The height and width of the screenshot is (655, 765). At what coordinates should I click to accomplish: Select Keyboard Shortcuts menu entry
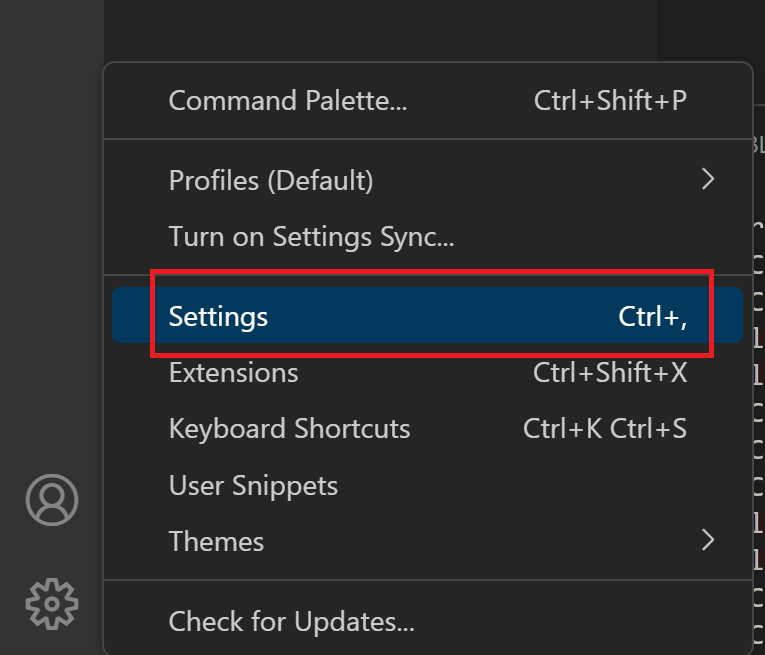[289, 429]
